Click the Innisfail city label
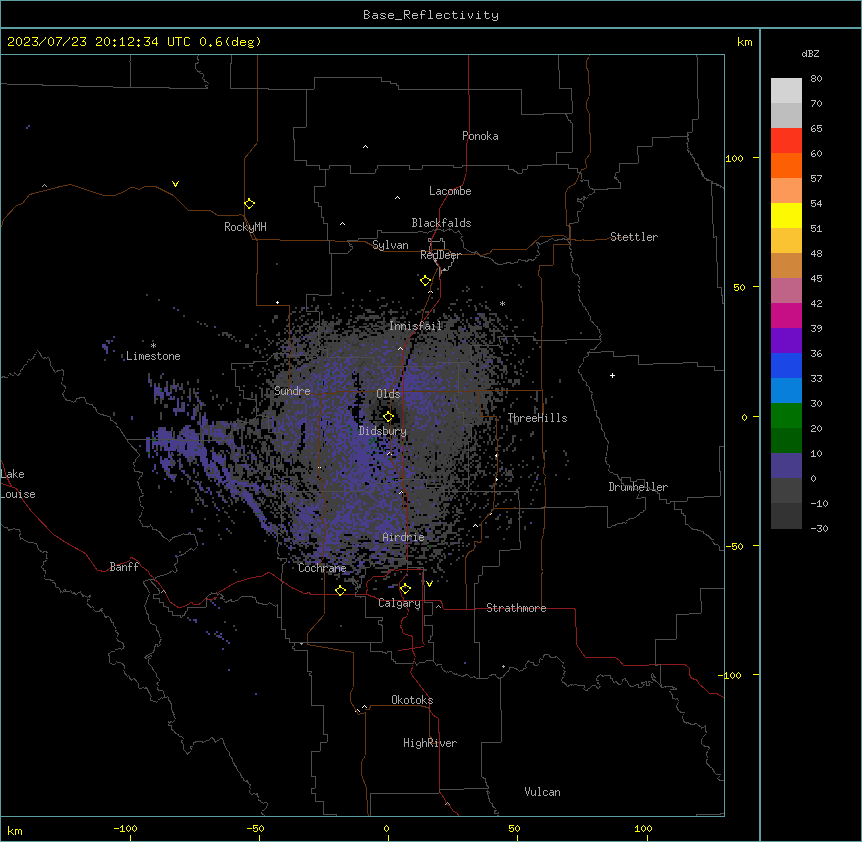This screenshot has height=842, width=862. pyautogui.click(x=415, y=326)
